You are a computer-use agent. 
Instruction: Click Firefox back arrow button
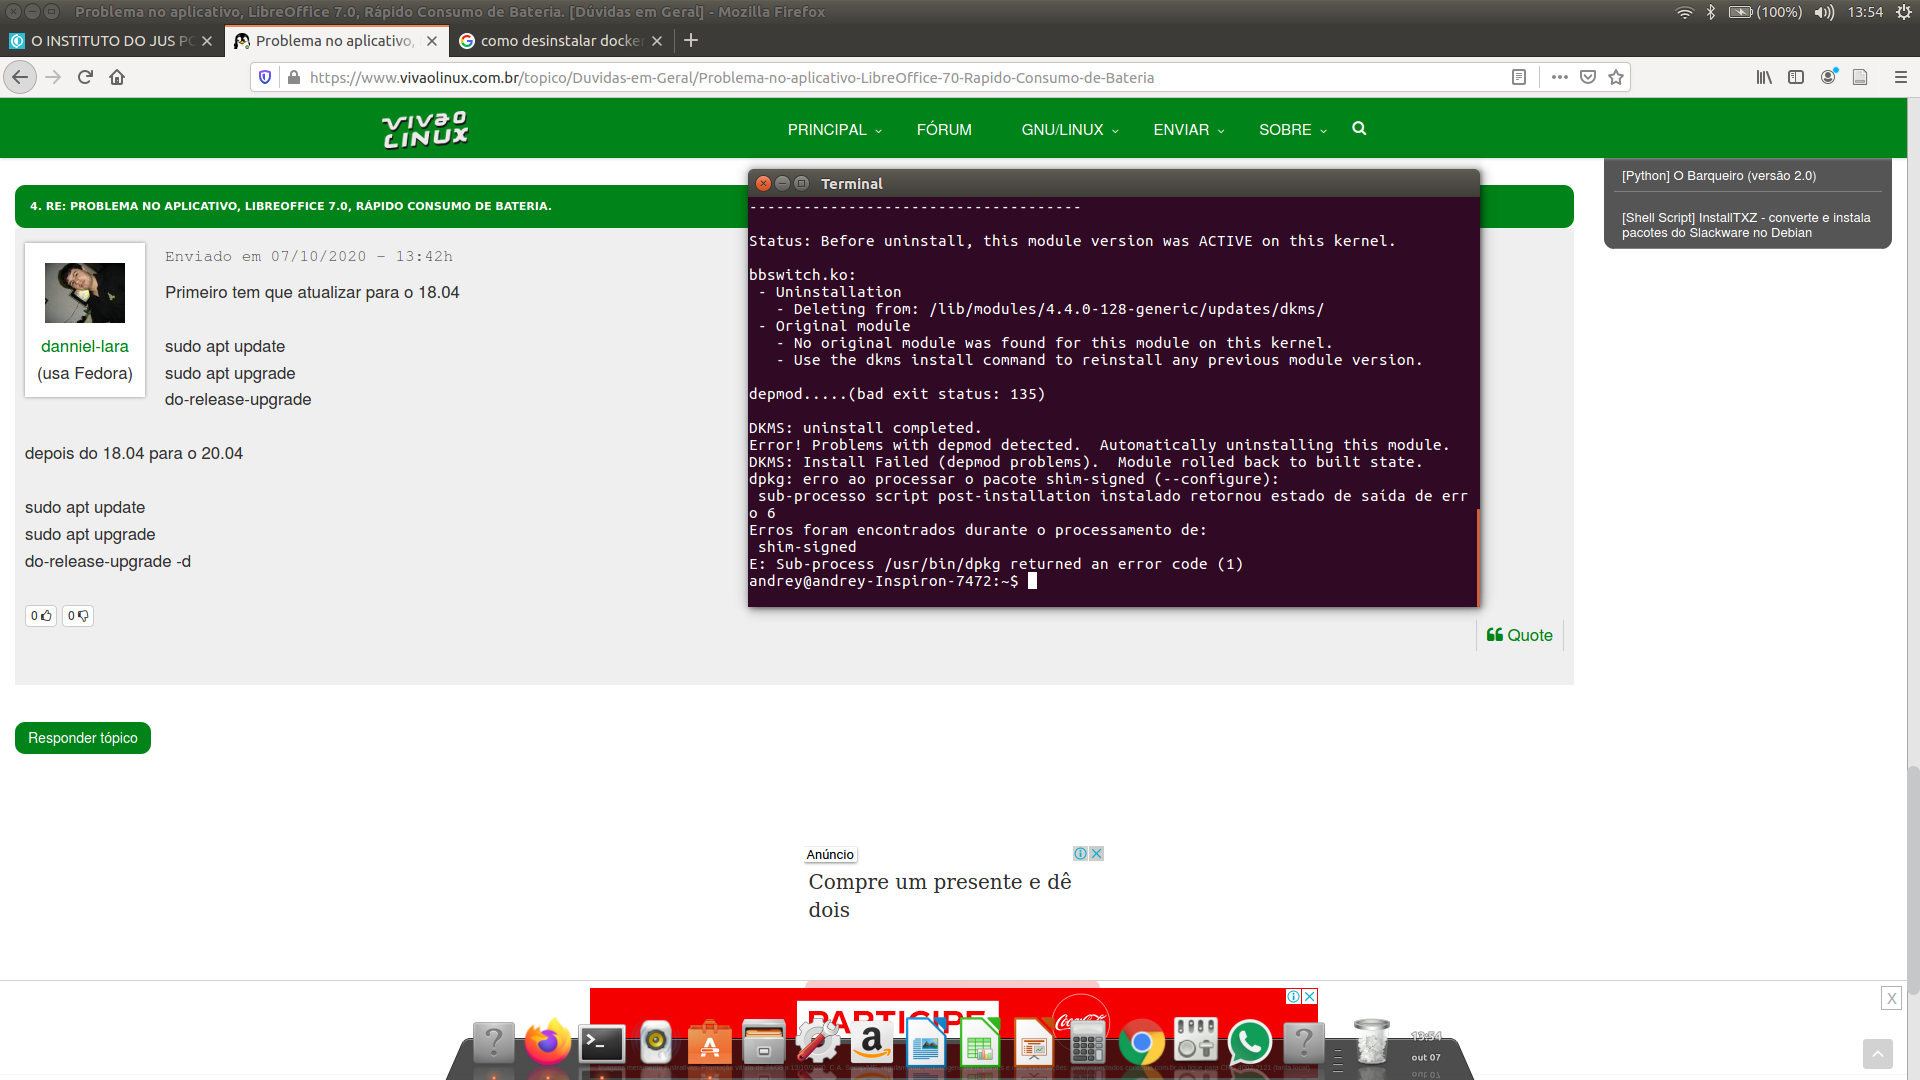coord(20,77)
